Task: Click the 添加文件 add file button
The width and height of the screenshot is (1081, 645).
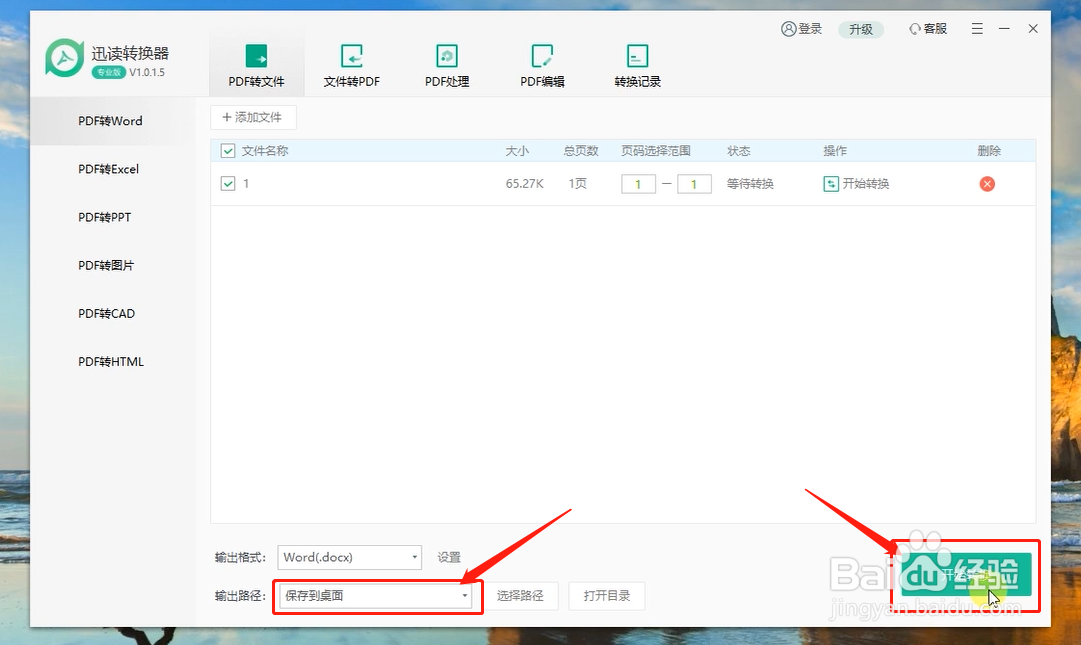Action: (x=253, y=117)
